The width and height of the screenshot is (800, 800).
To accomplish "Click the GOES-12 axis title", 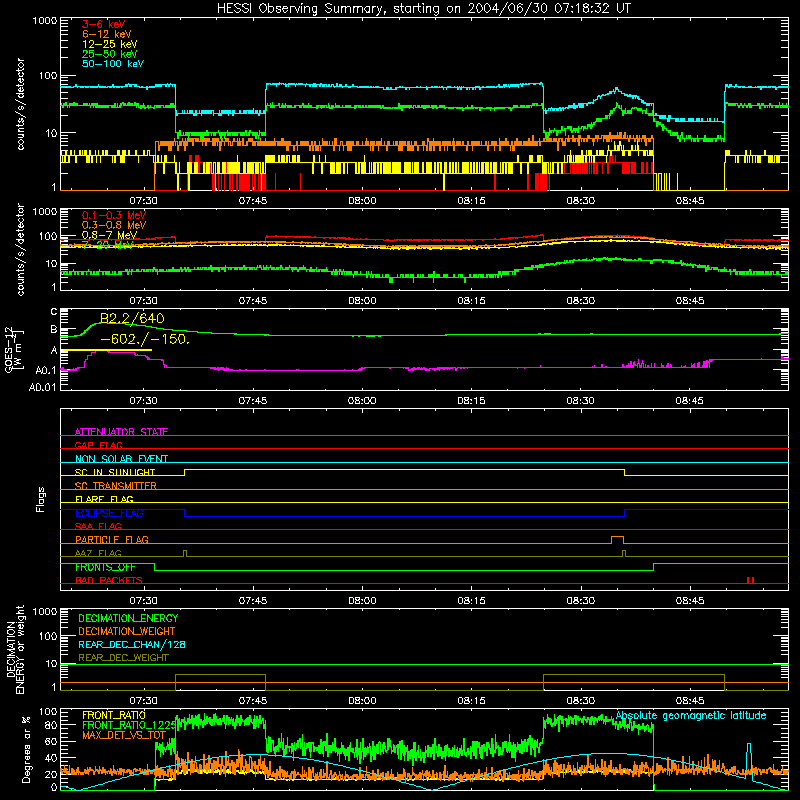I will point(14,350).
